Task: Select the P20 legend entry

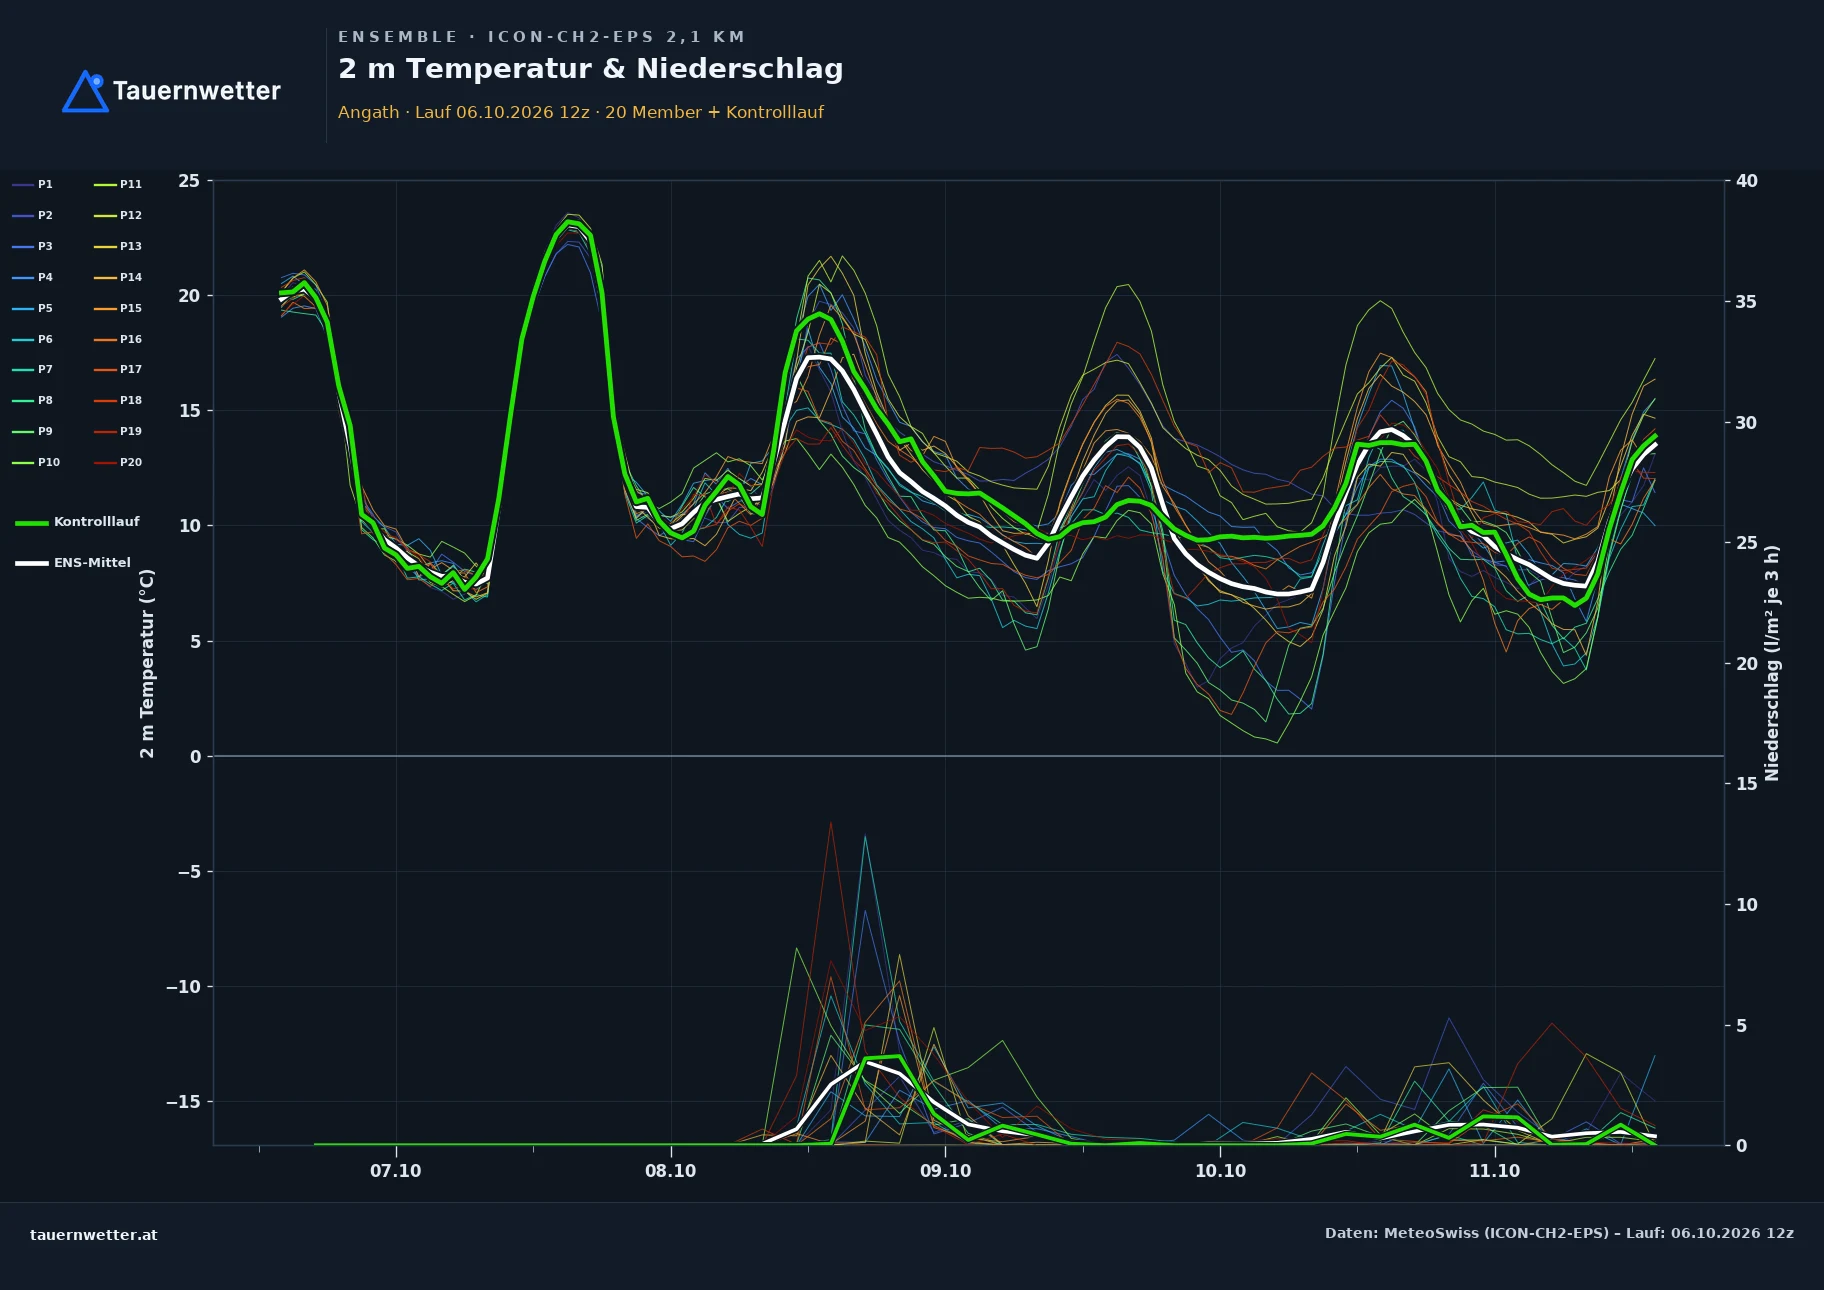Action: [x=118, y=462]
